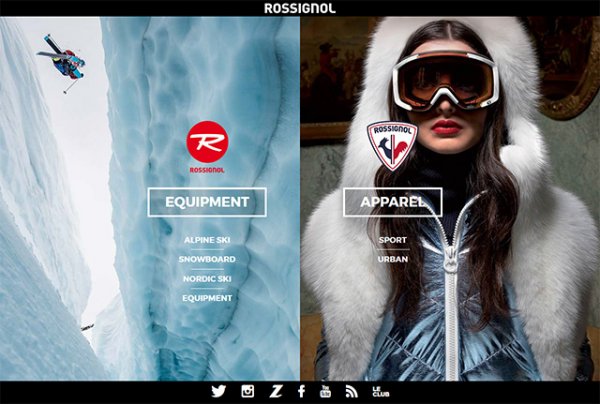Choose the Nordic Ski link

tap(207, 278)
